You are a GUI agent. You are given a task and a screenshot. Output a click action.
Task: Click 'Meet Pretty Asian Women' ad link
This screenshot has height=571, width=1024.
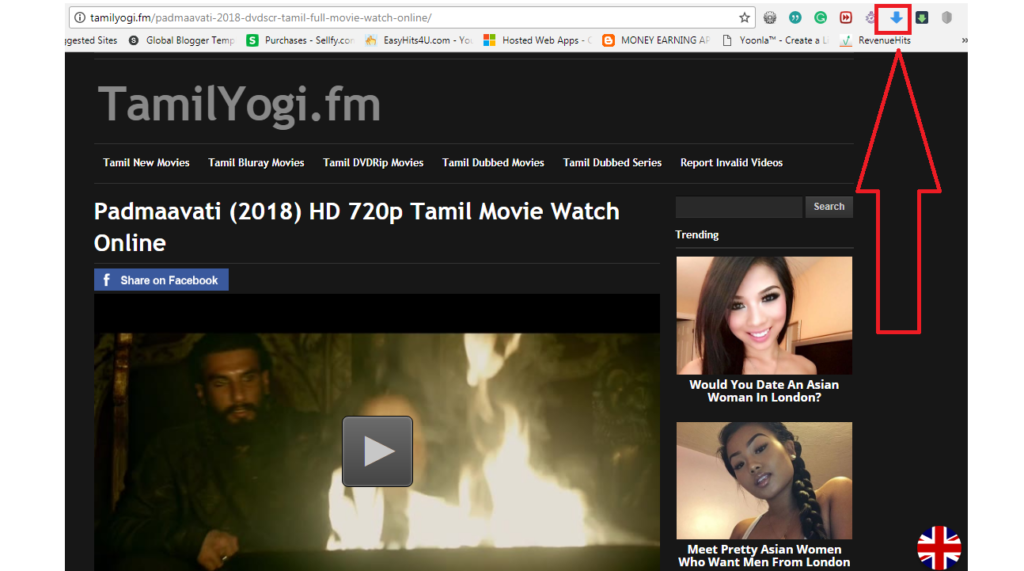(764, 556)
